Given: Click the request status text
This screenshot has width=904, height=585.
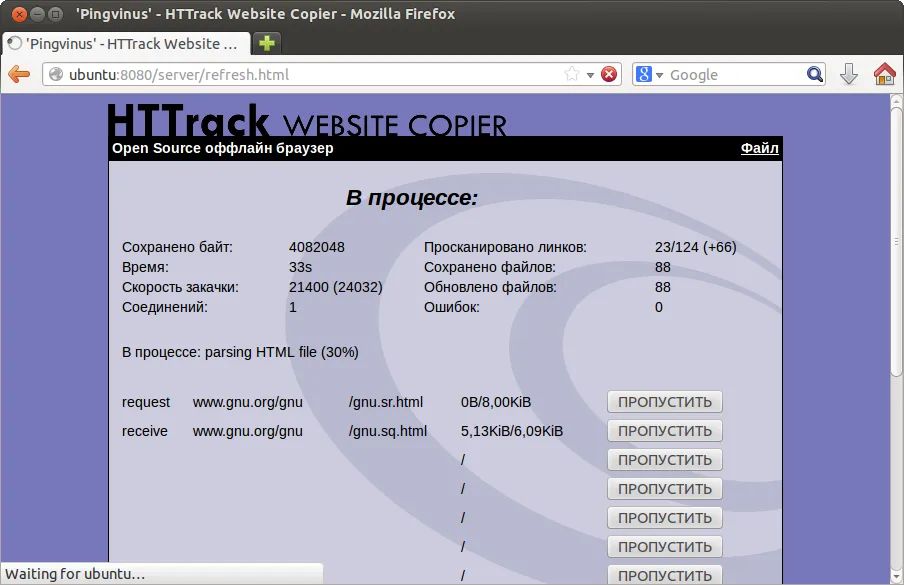Looking at the screenshot, I should tap(146, 402).
